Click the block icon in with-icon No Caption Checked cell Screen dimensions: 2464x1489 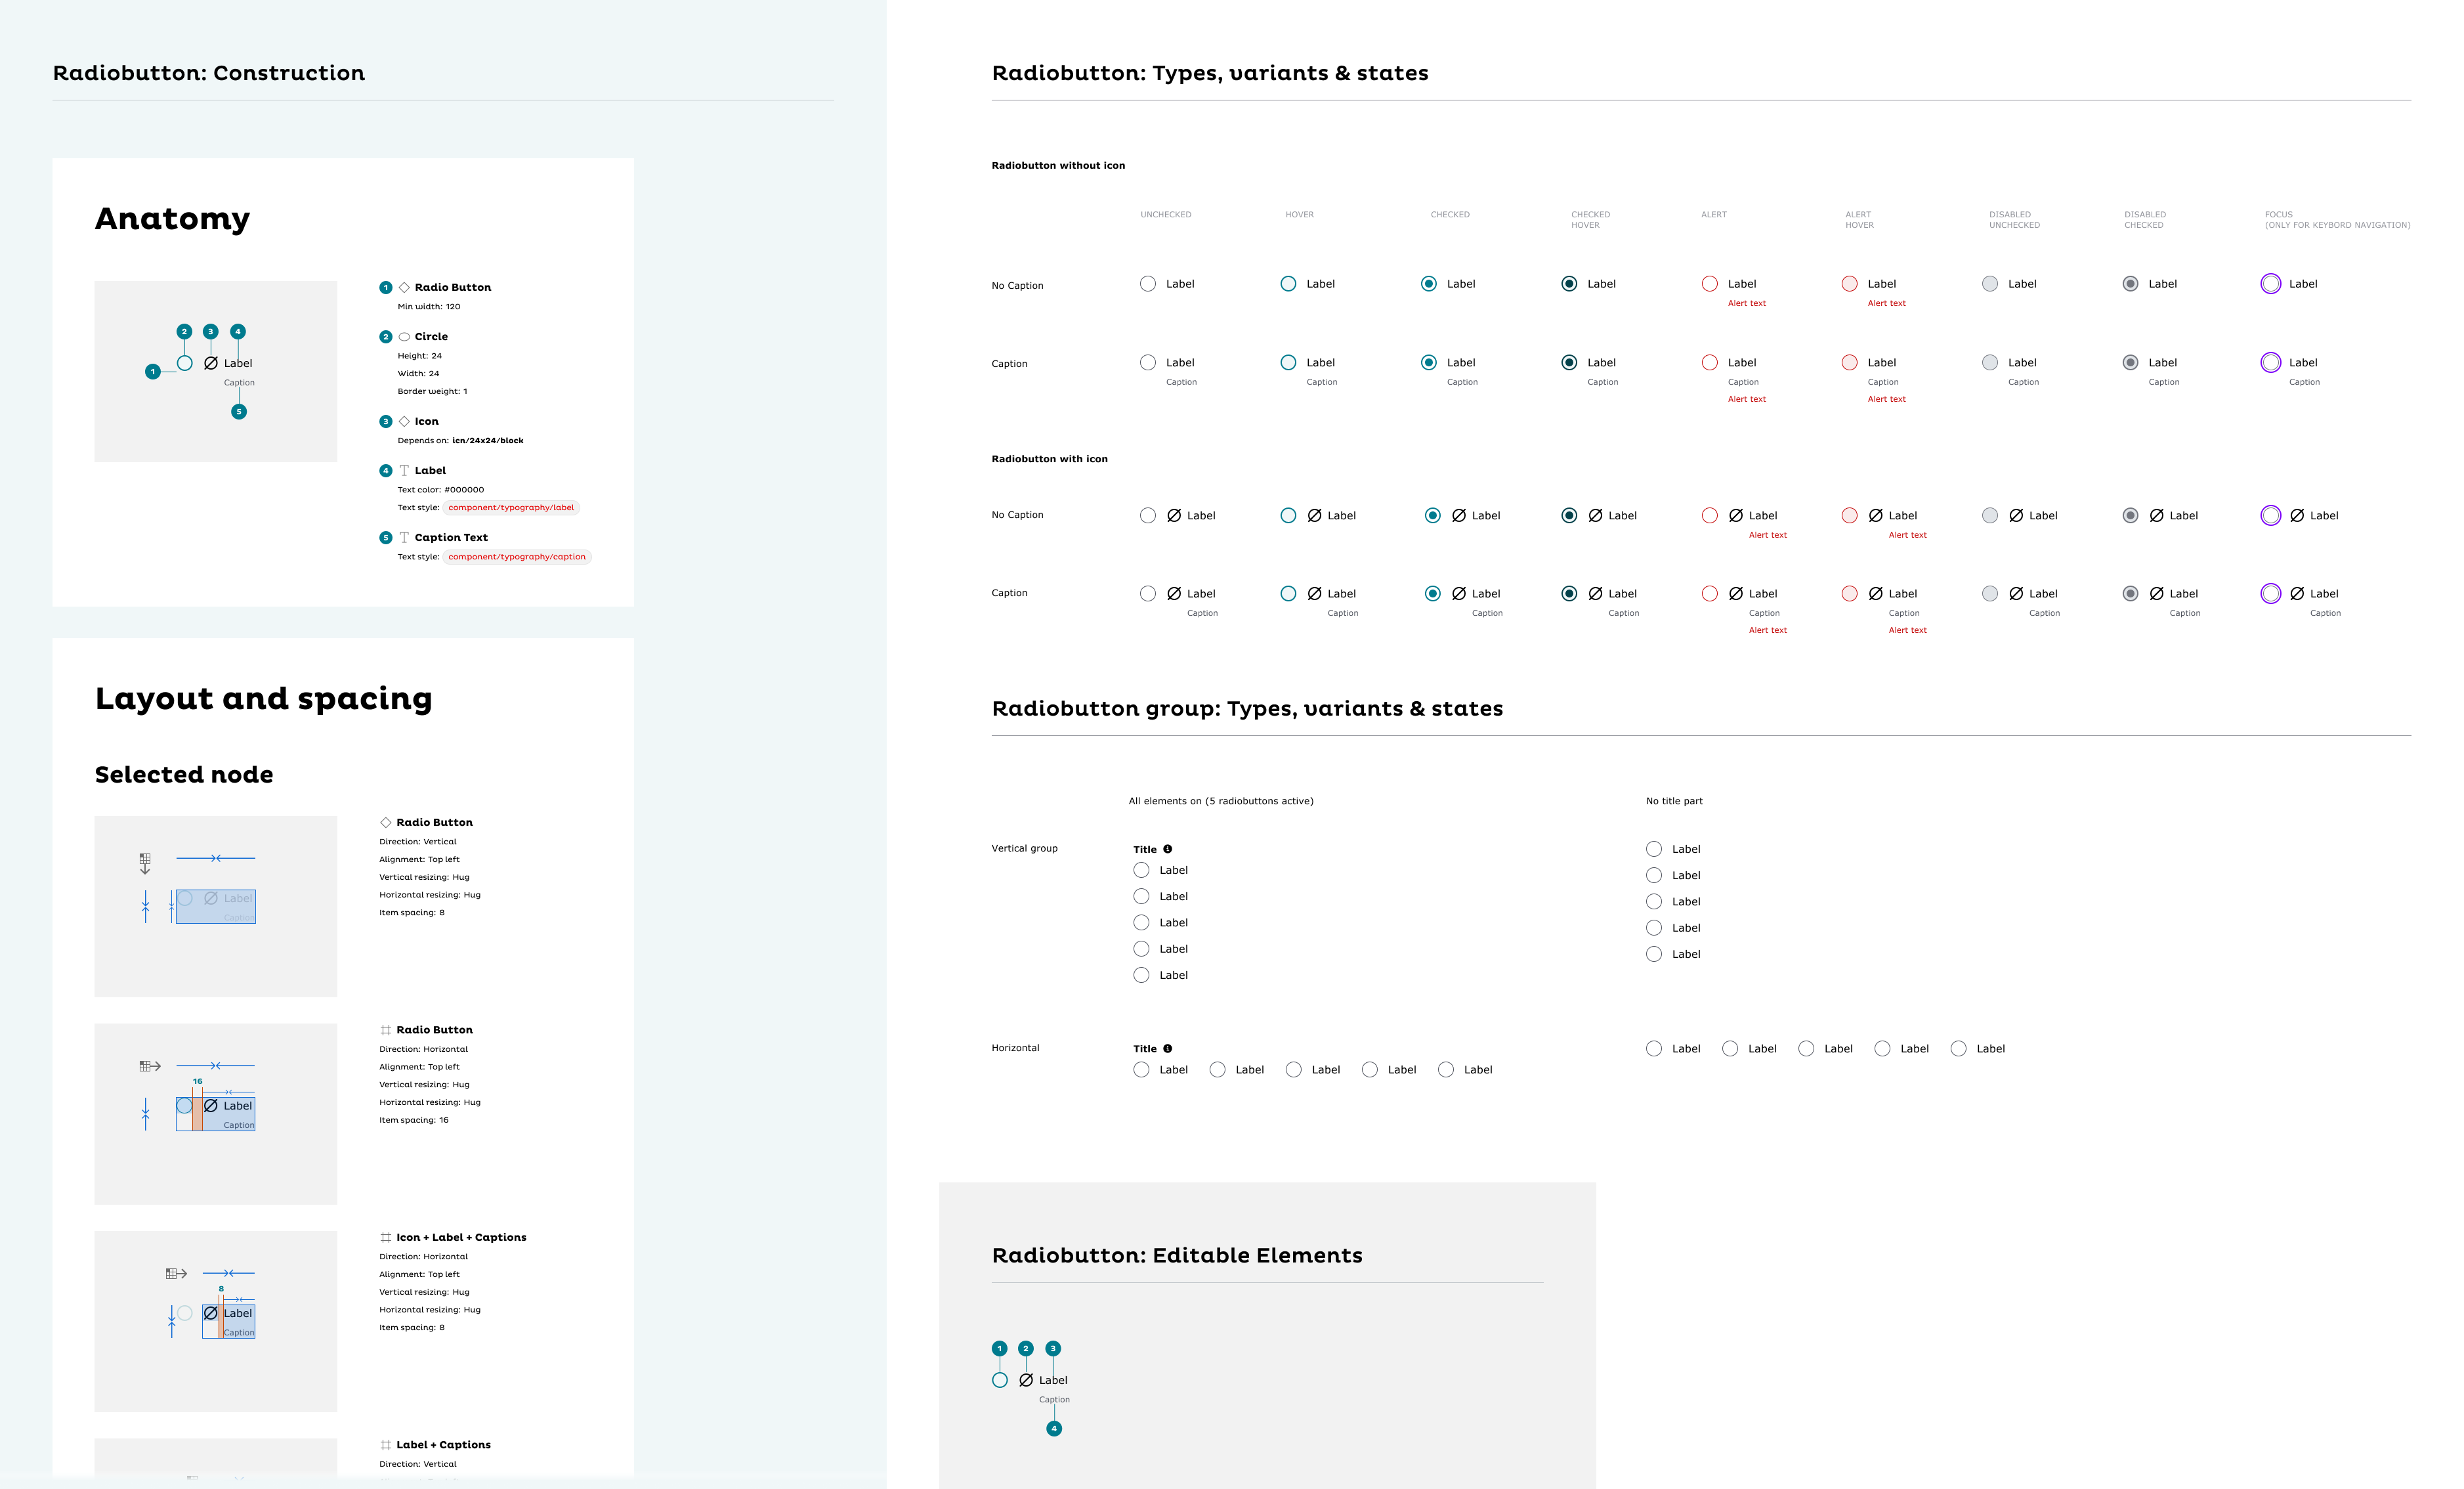point(1459,516)
